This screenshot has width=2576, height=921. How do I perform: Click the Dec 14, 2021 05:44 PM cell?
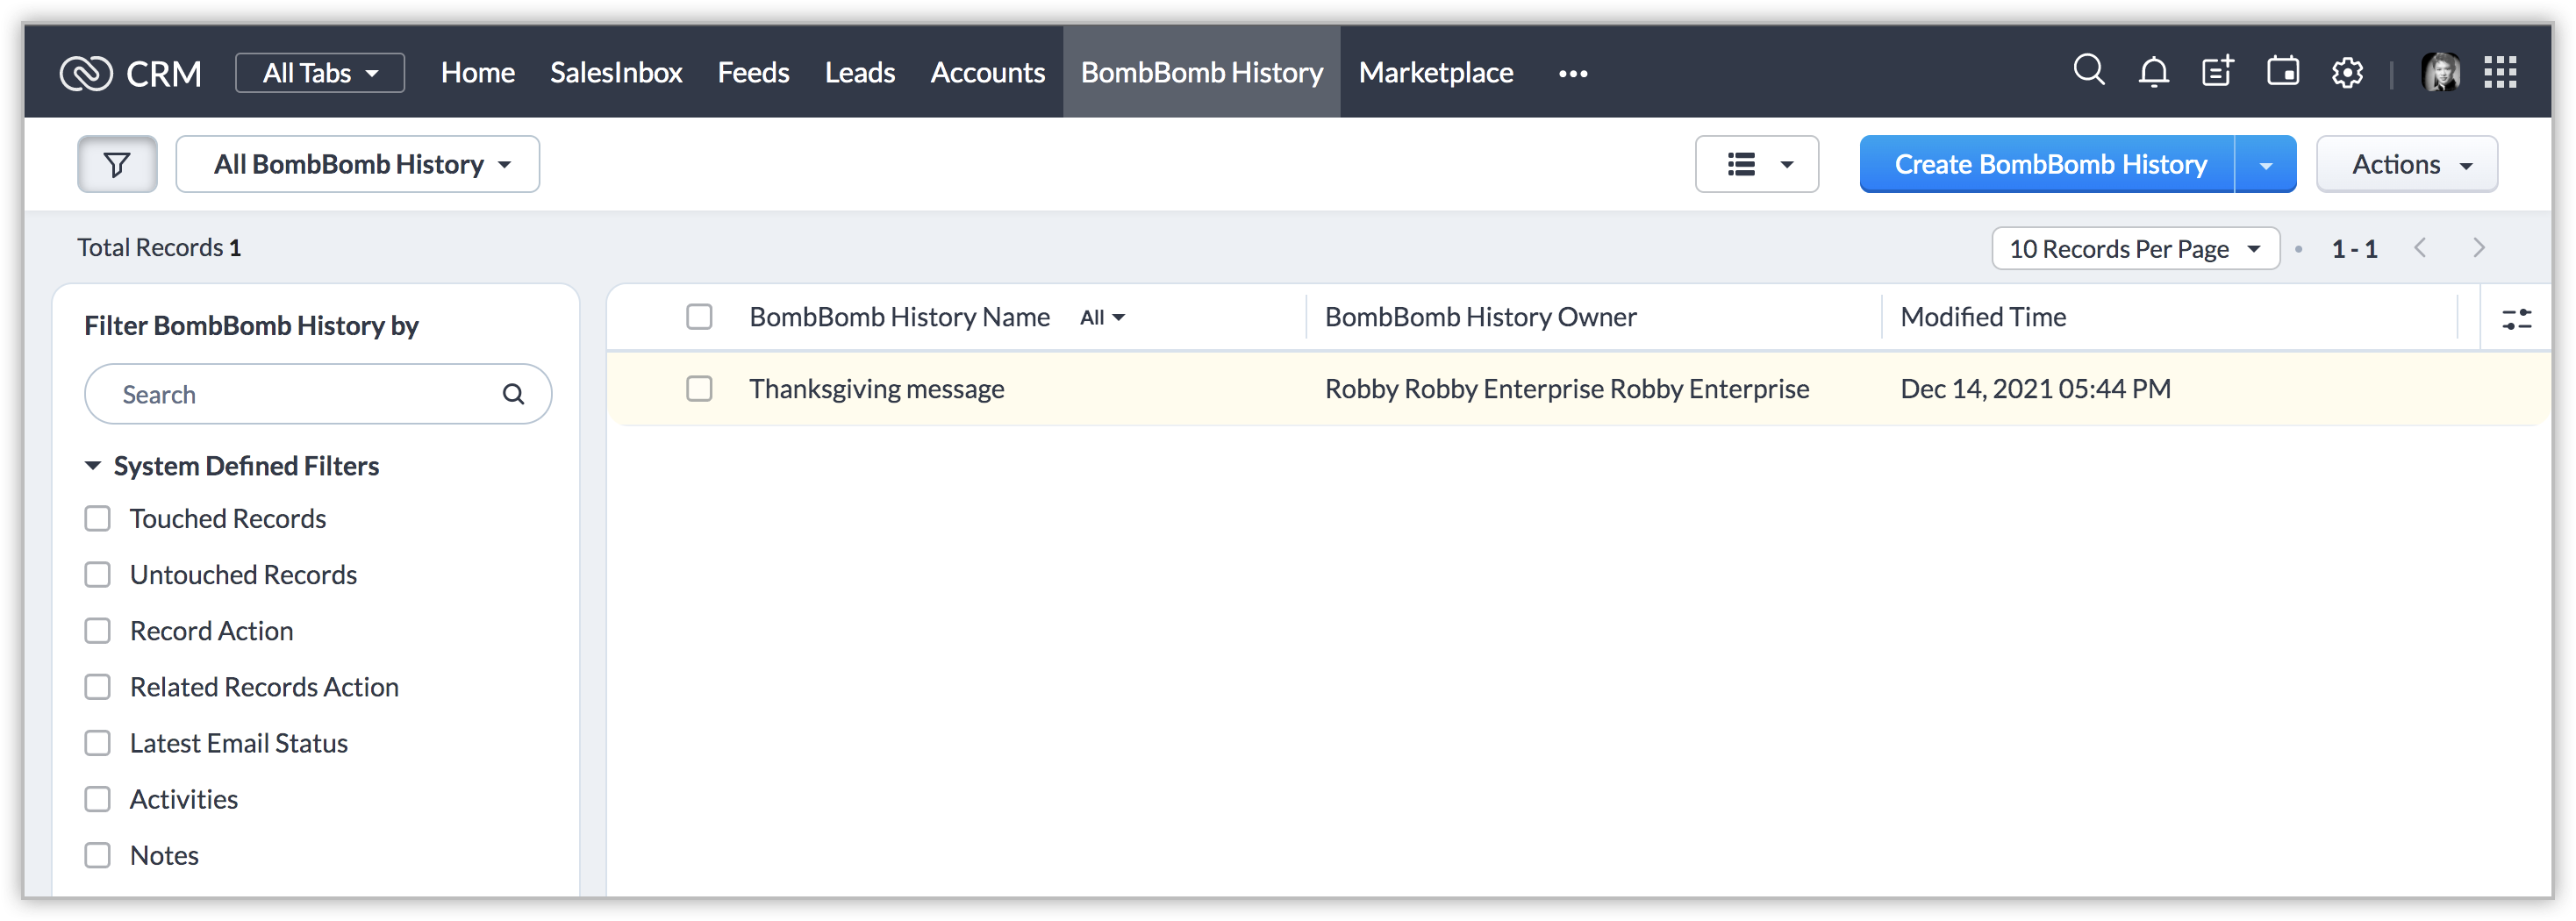[x=2035, y=389]
